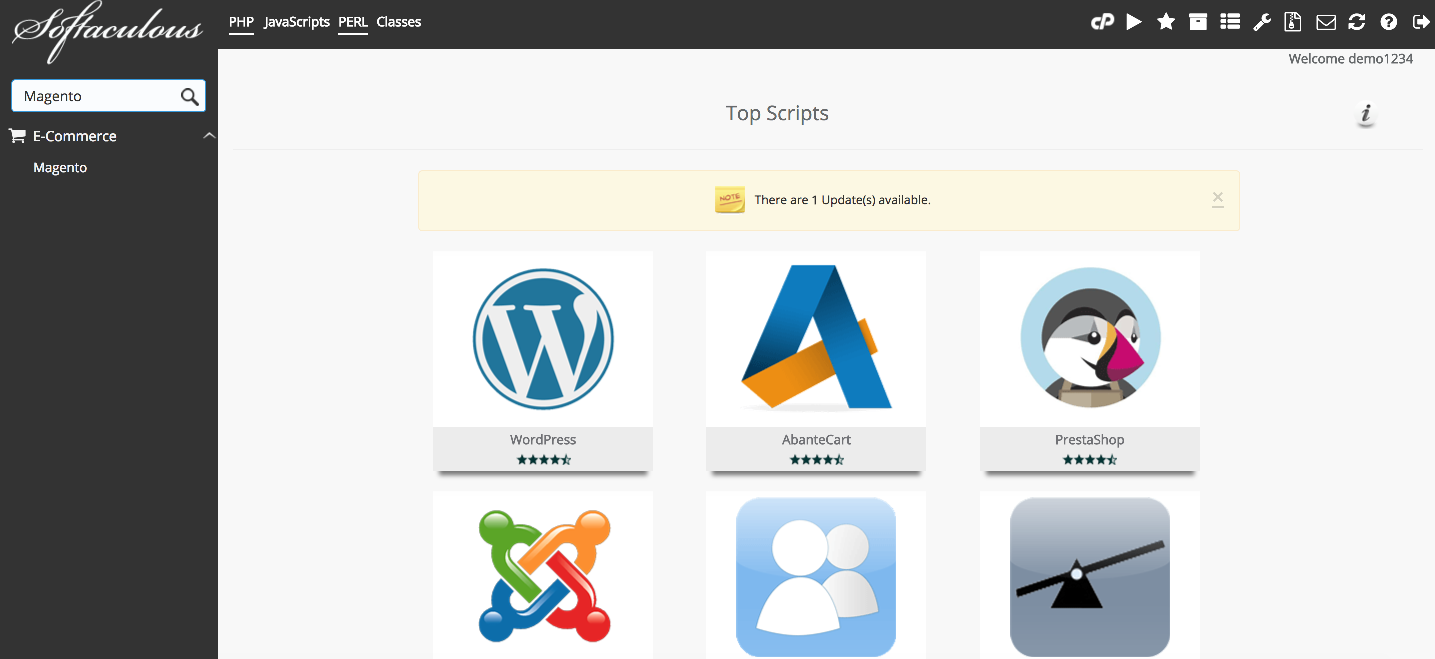Click the AbanteCart star rating
The image size is (1435, 659).
(816, 460)
